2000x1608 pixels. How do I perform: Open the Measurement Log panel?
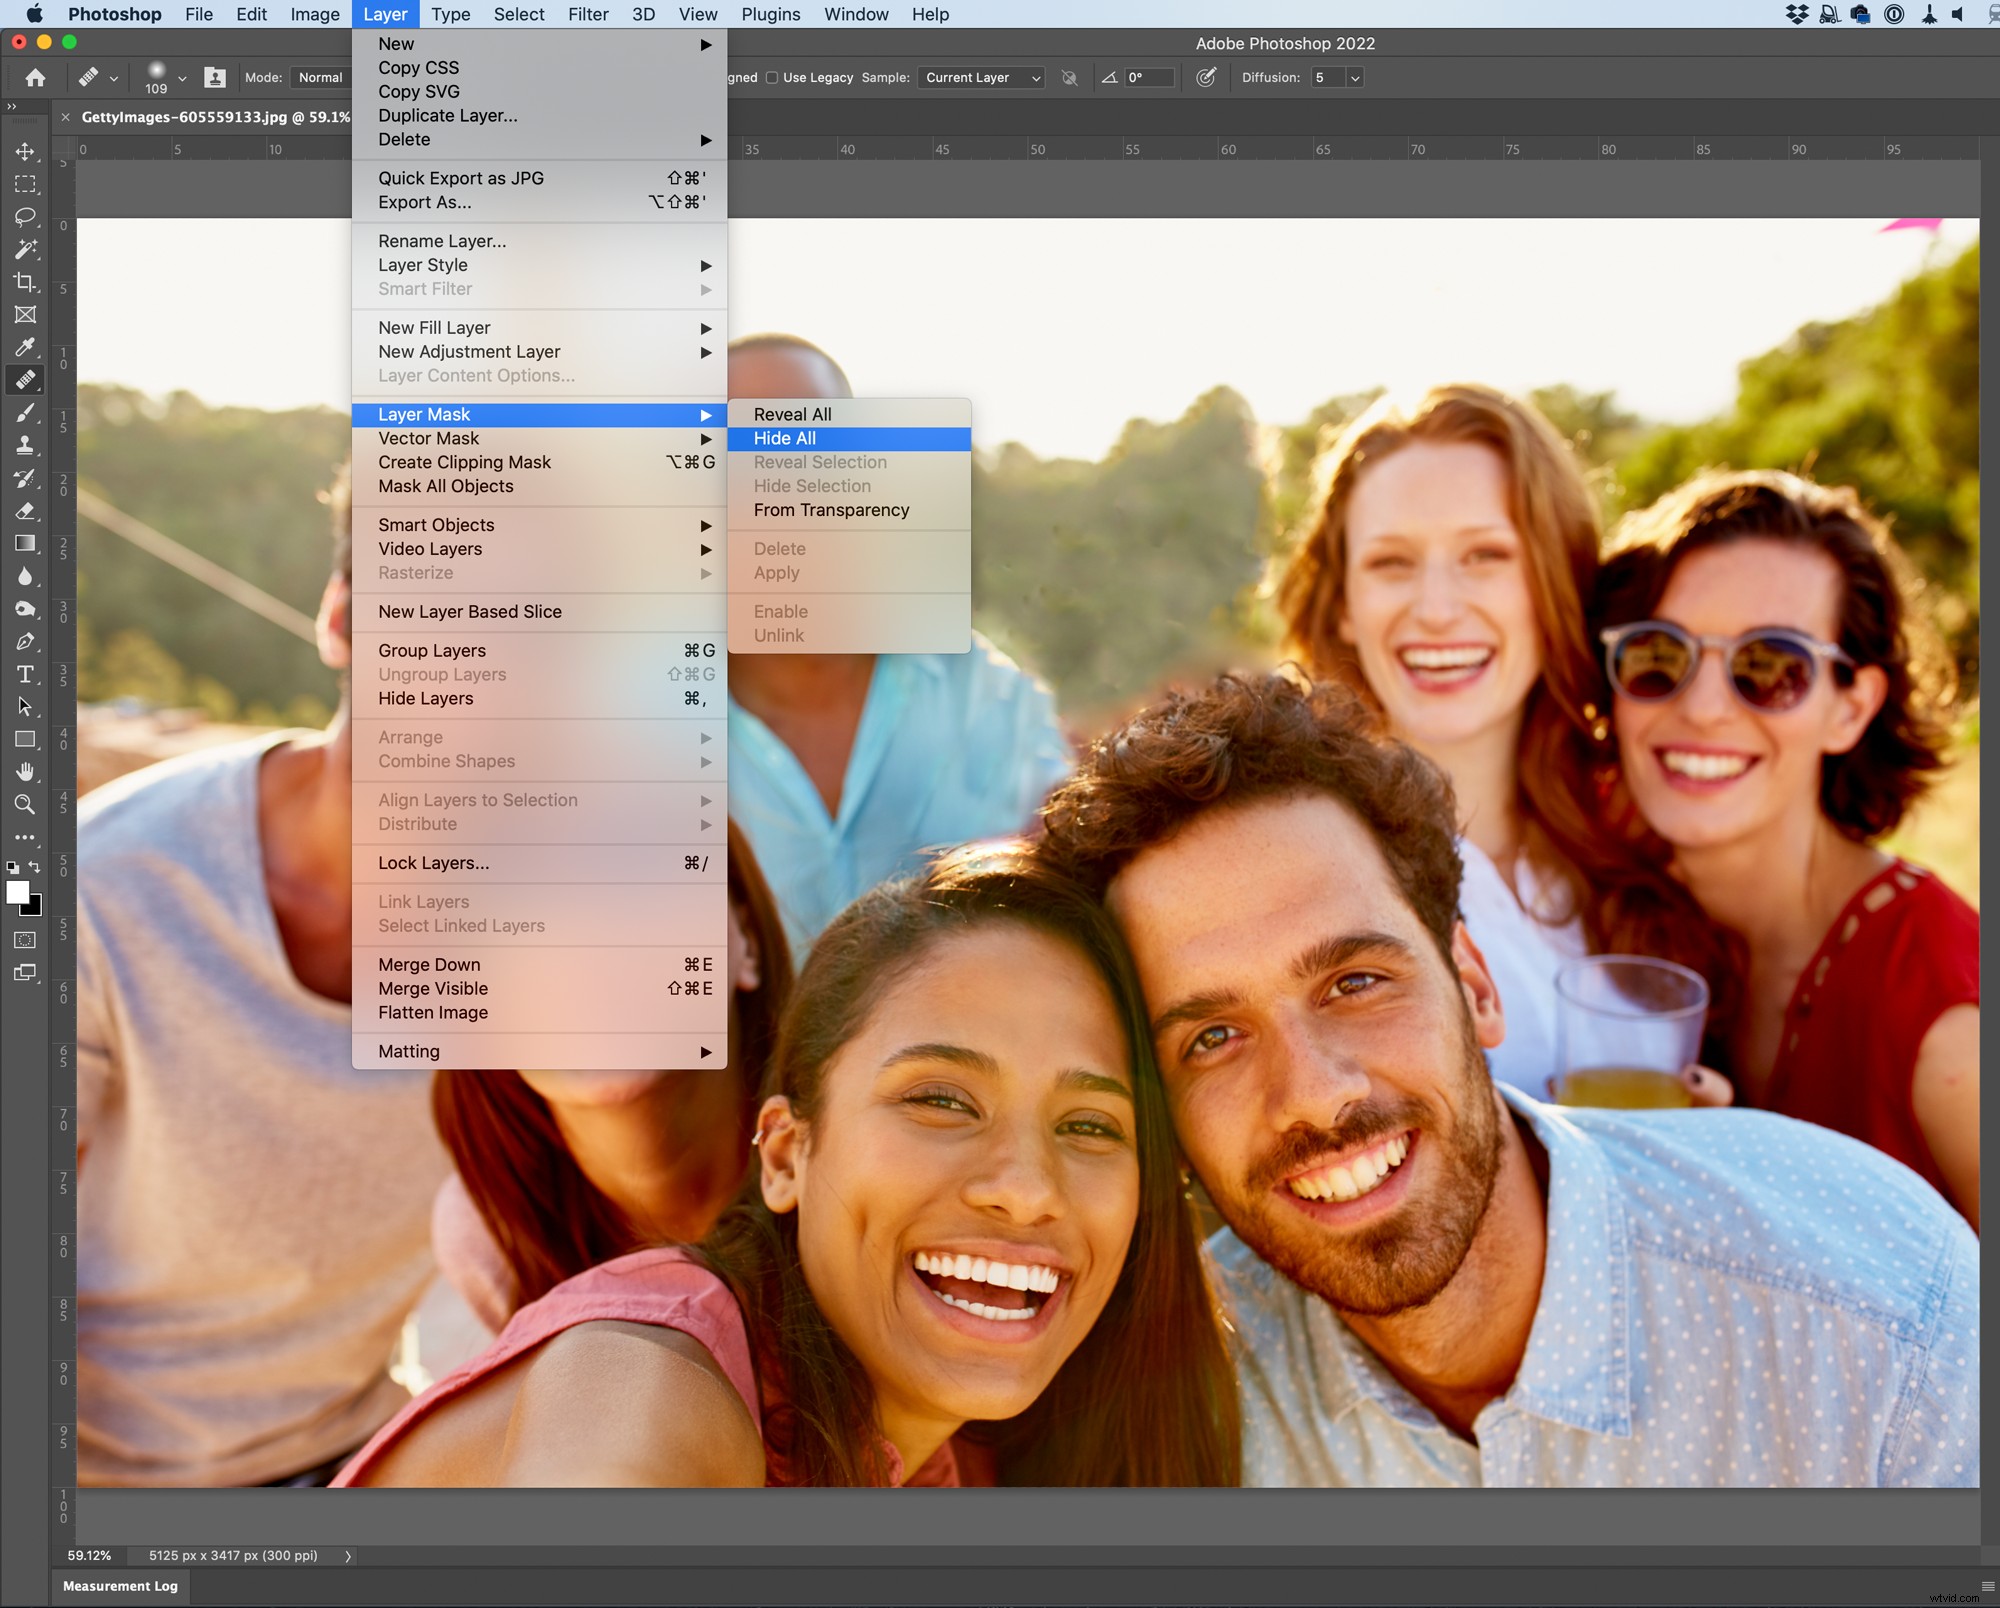pyautogui.click(x=120, y=1586)
